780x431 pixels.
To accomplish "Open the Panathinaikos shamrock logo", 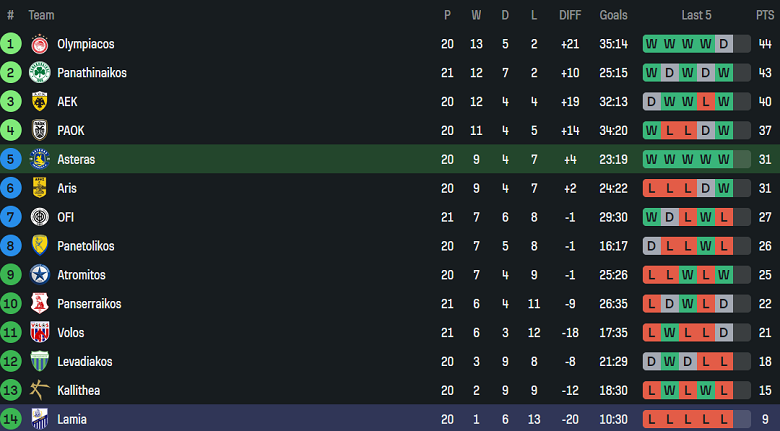I will click(x=40, y=73).
